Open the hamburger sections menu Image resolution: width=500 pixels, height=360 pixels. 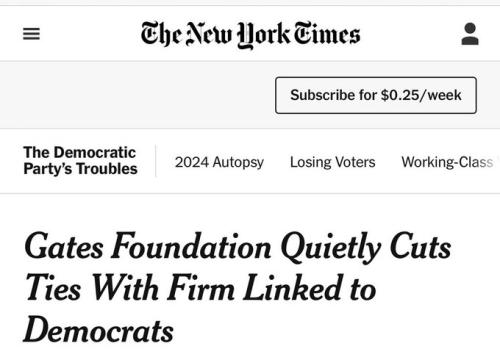click(31, 34)
